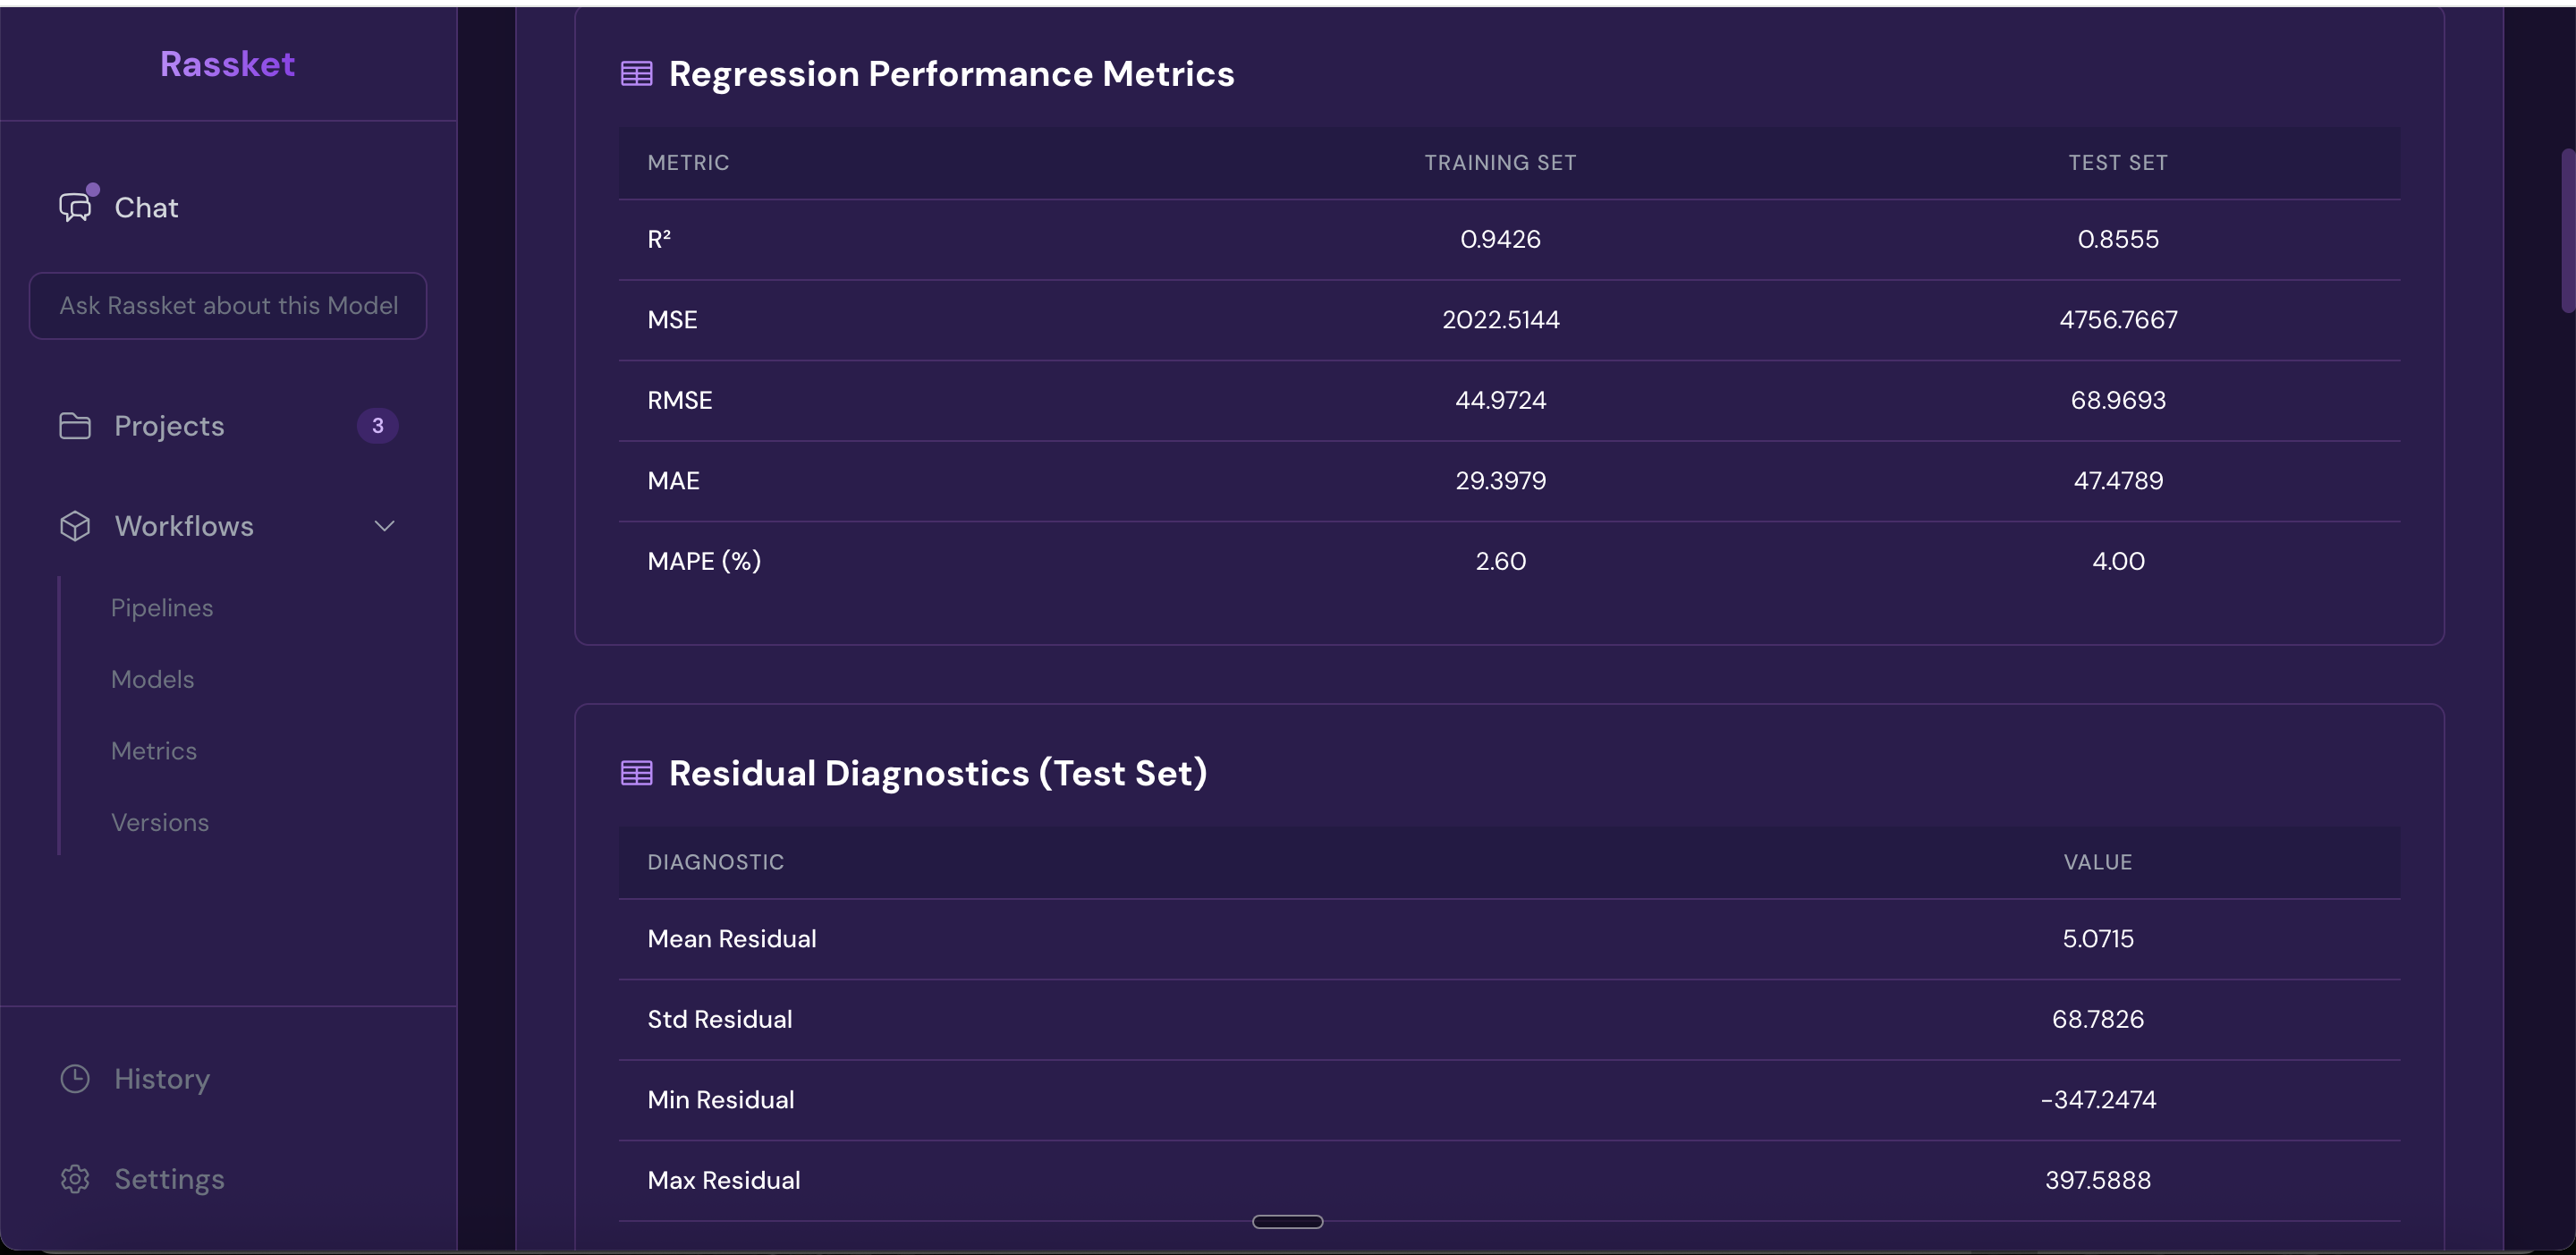Click the VALUE column header
The width and height of the screenshot is (2576, 1255).
(x=2097, y=861)
